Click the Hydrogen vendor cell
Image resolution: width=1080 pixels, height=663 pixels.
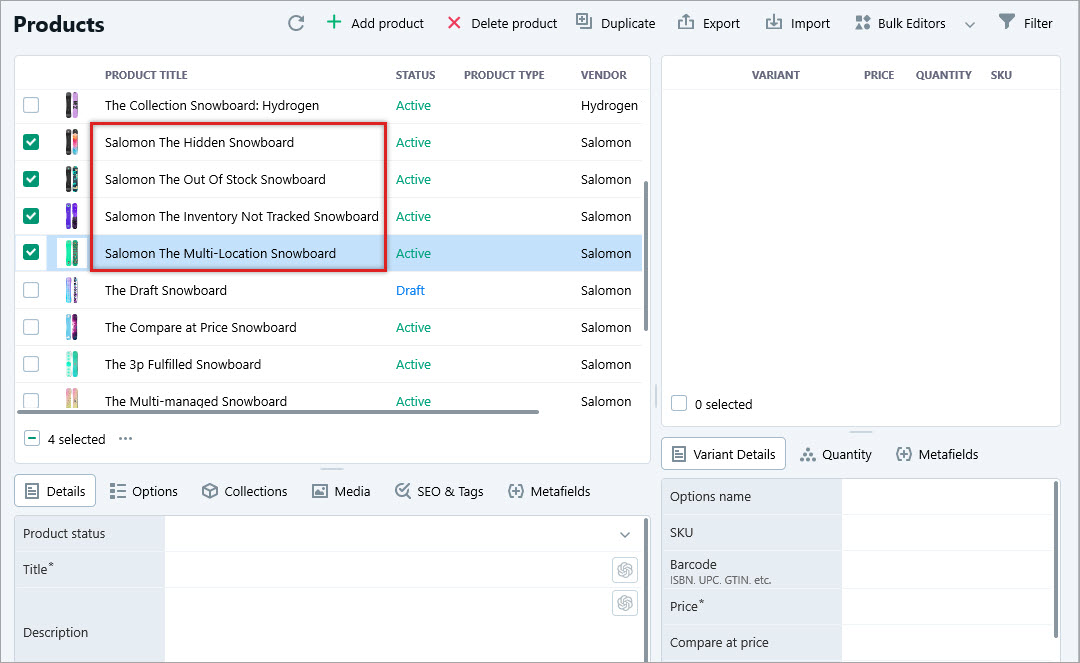coord(609,105)
